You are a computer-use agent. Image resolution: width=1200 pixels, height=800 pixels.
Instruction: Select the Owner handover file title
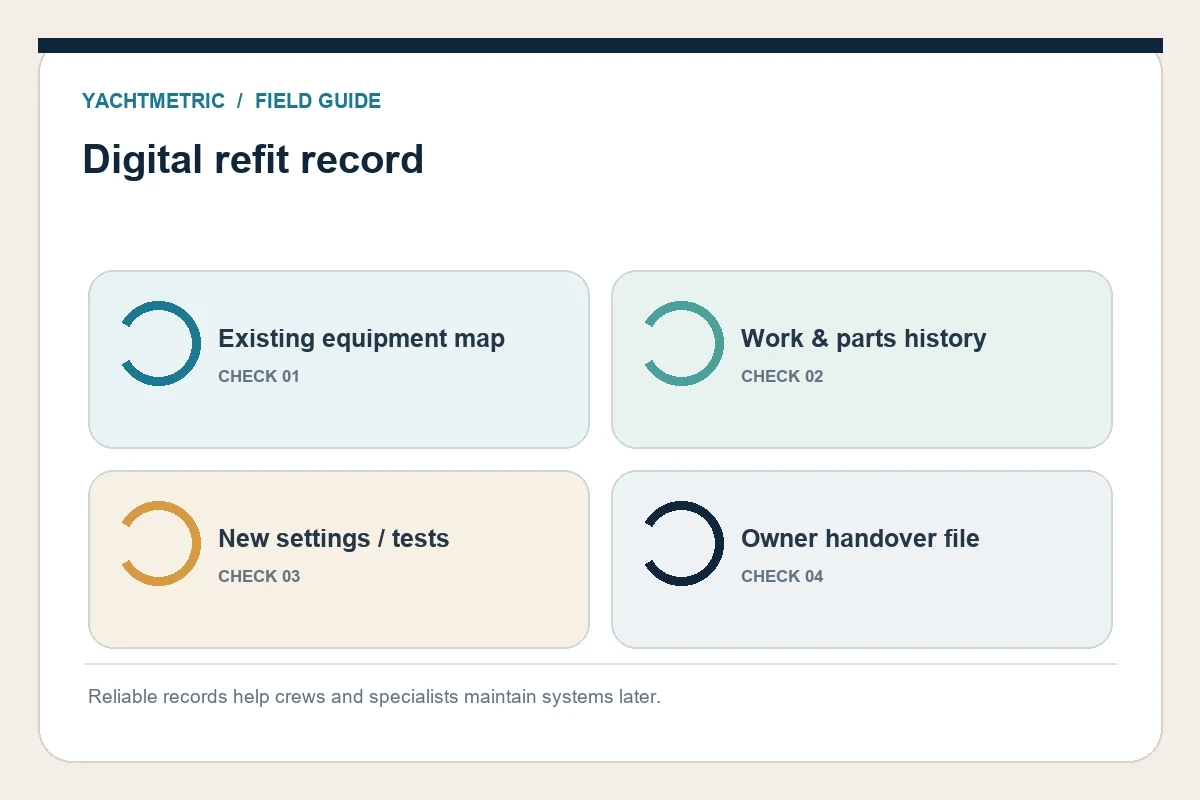[860, 538]
